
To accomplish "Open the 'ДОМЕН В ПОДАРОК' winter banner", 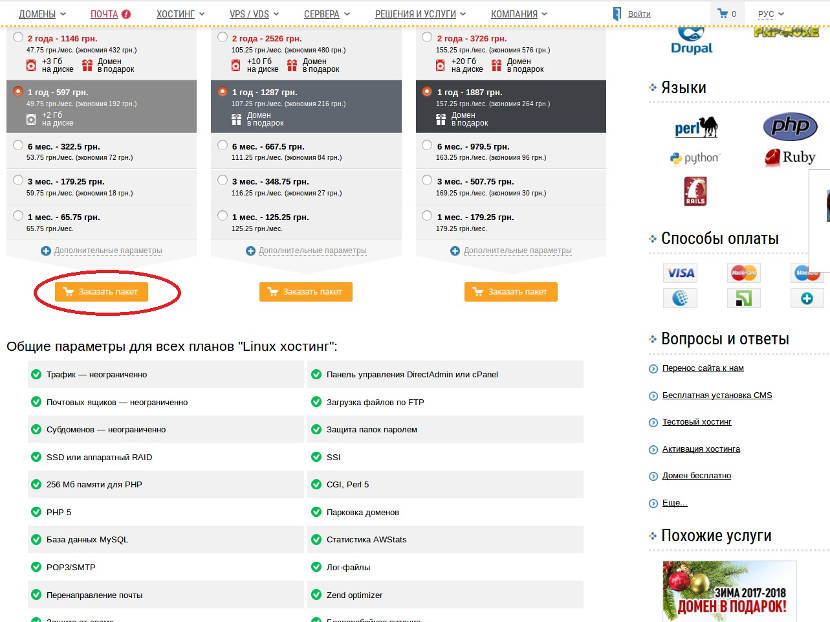I will pos(729,591).
